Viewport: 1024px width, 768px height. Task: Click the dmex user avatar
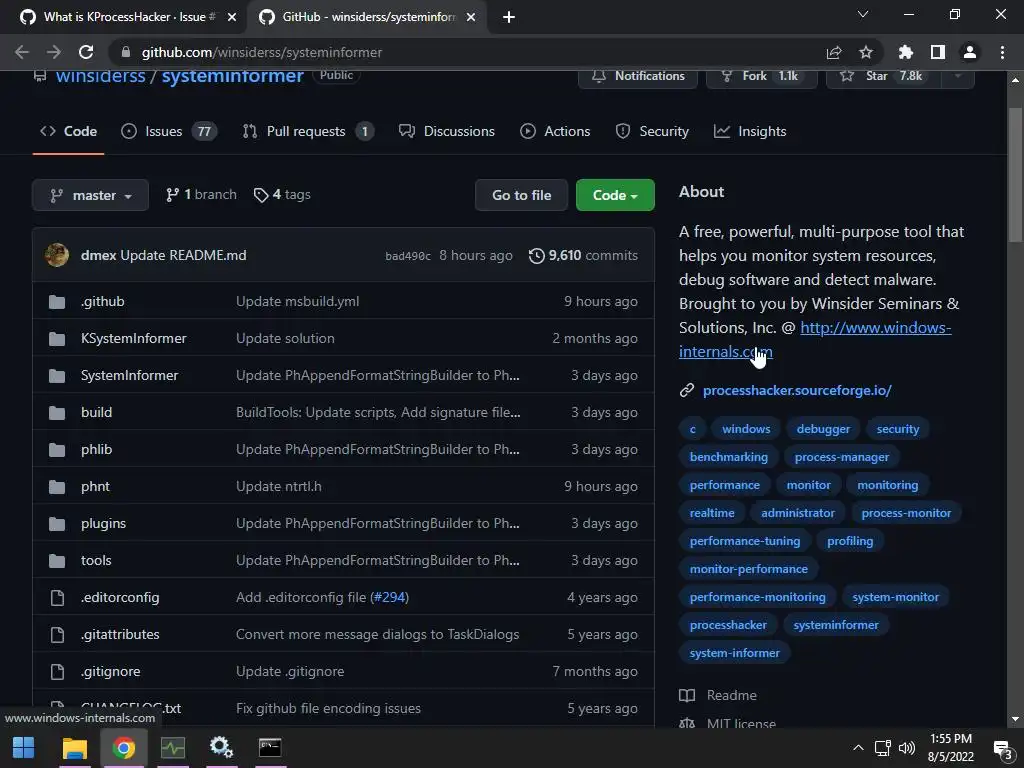(57, 255)
